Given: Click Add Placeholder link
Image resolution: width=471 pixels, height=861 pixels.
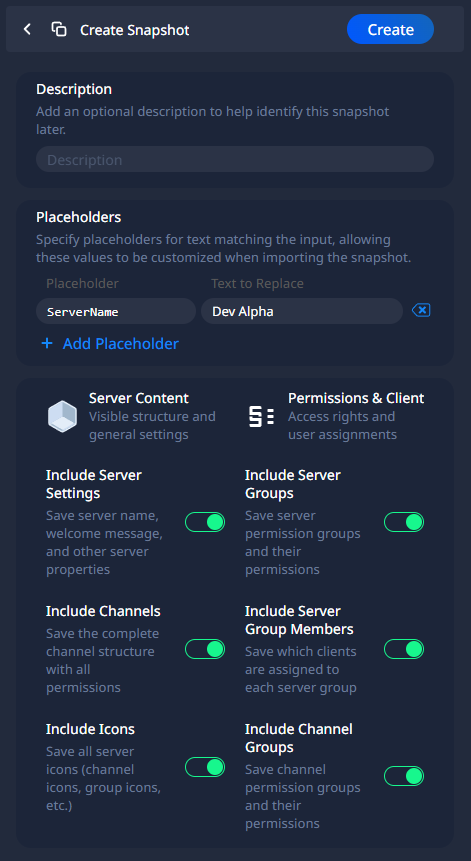Looking at the screenshot, I should click(121, 344).
